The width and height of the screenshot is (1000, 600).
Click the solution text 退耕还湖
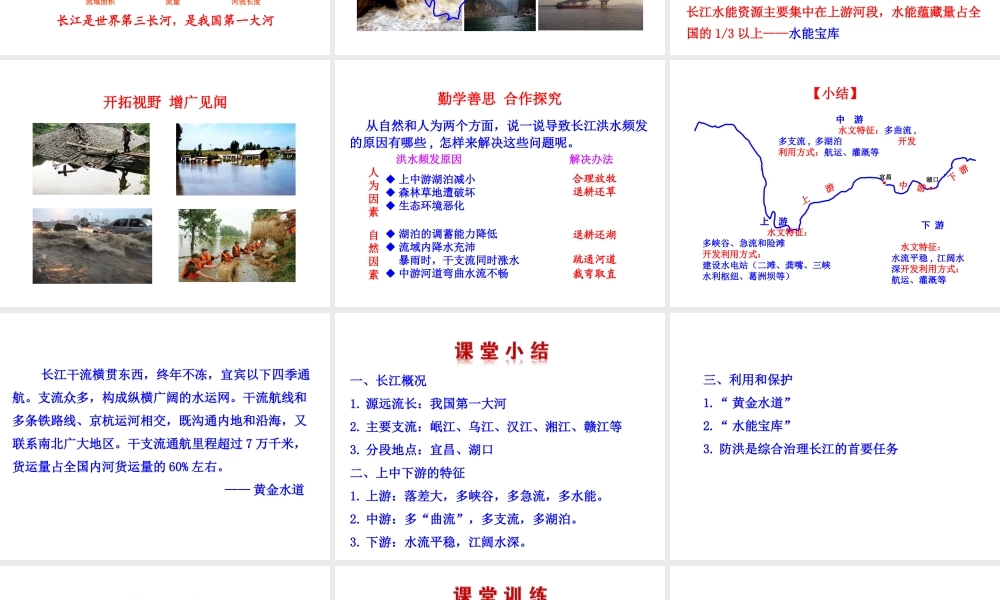tap(594, 235)
